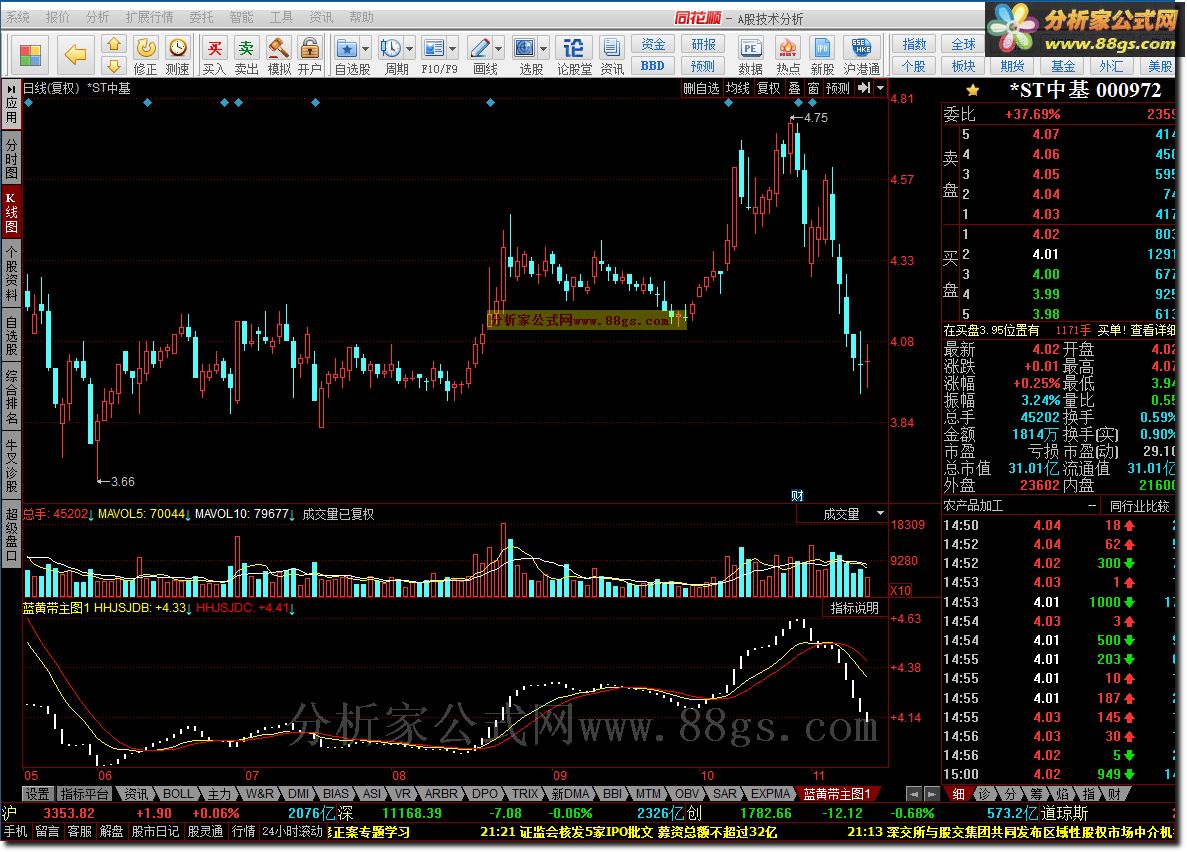Click the 周期 period clock icon

click(x=391, y=49)
